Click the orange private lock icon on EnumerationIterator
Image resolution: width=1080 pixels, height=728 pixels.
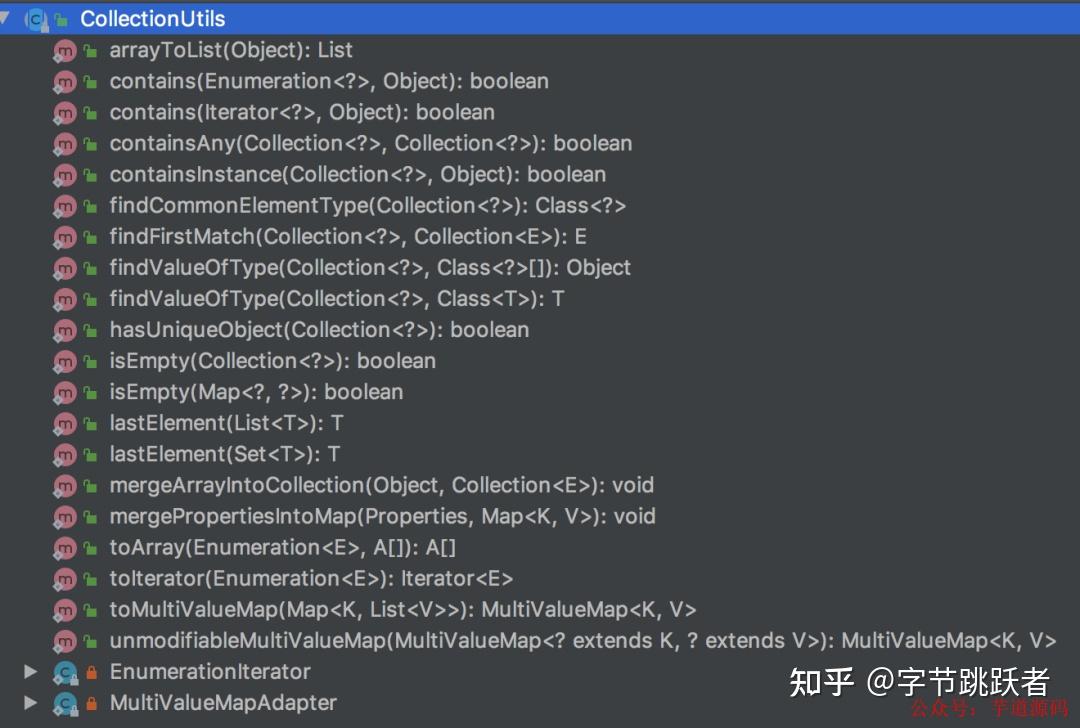[91, 672]
